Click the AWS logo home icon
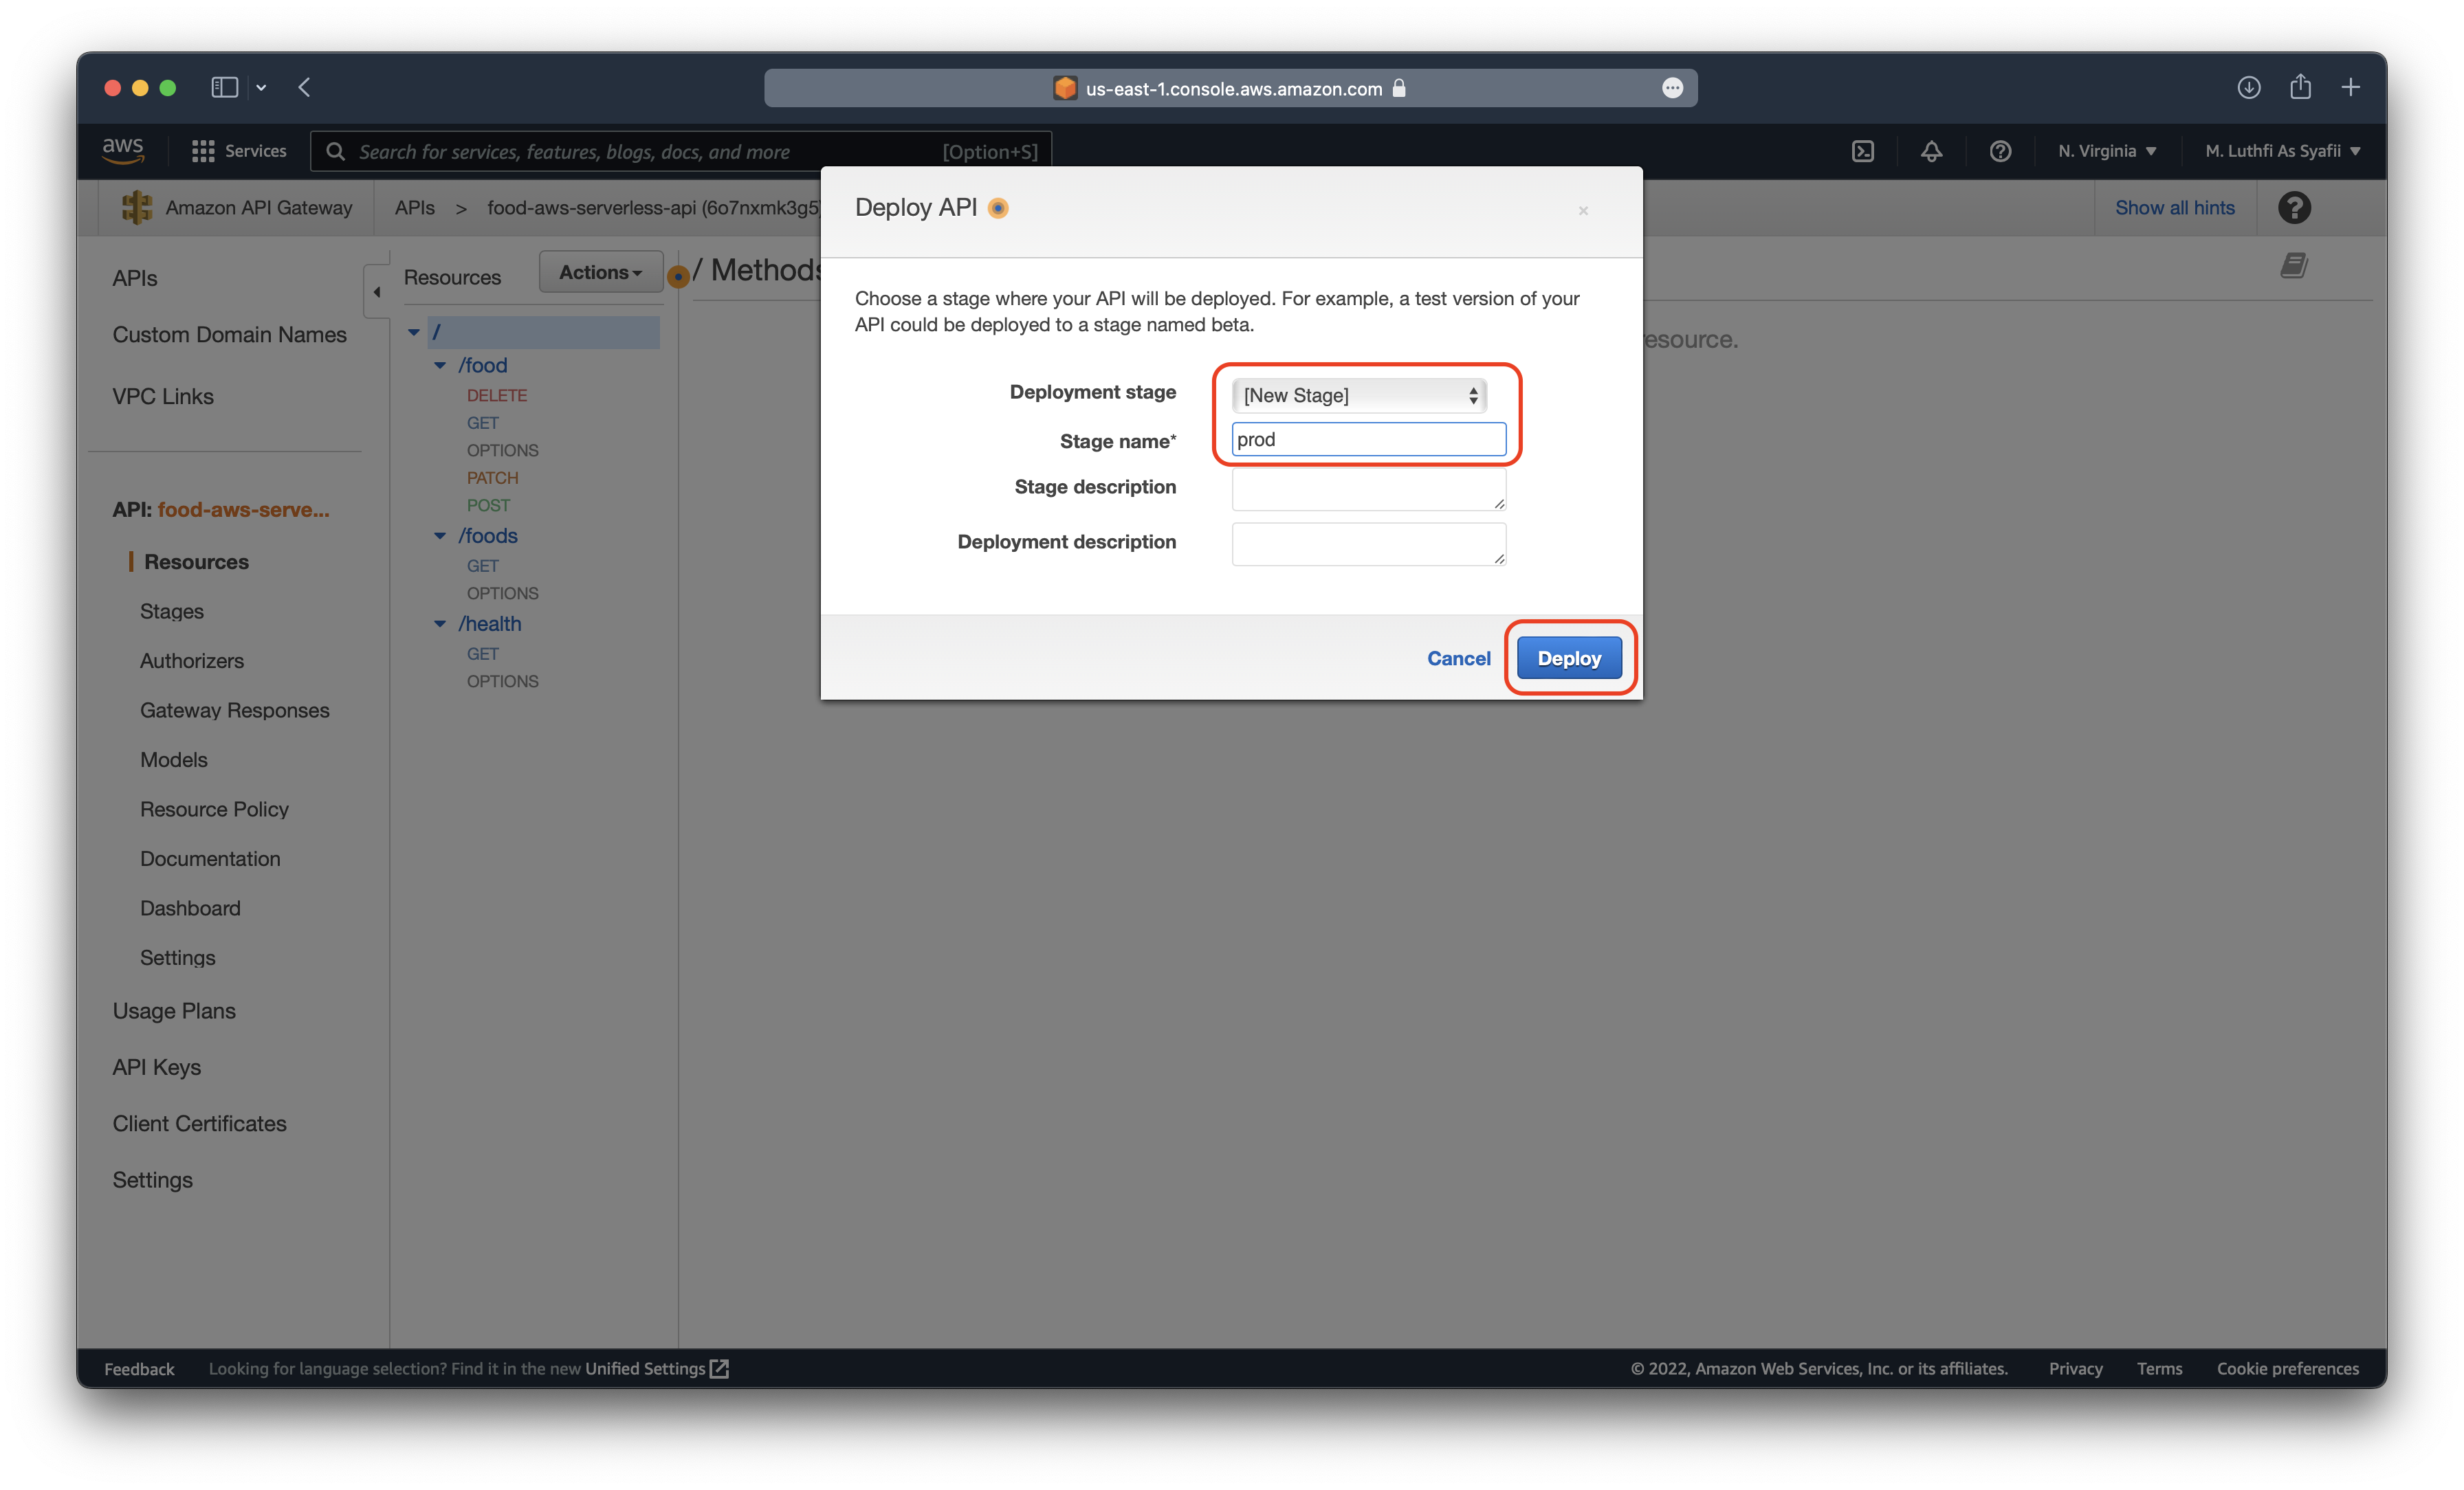Screen dimensions: 2464x1490 123,150
